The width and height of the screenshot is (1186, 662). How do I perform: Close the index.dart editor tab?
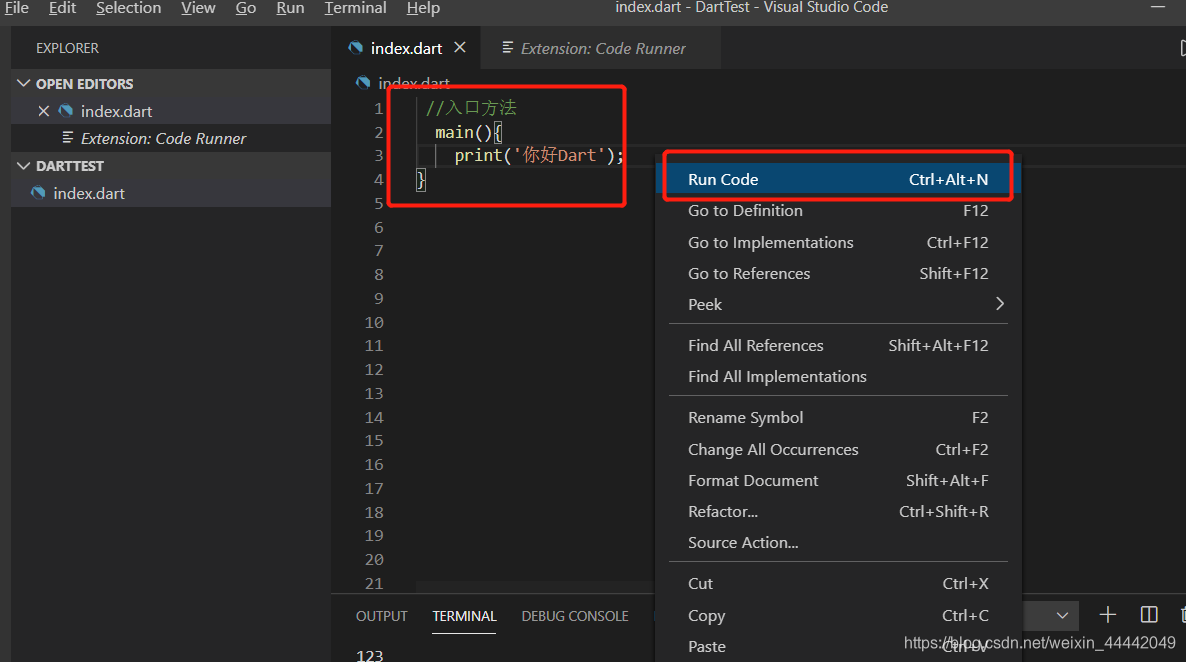[x=459, y=48]
